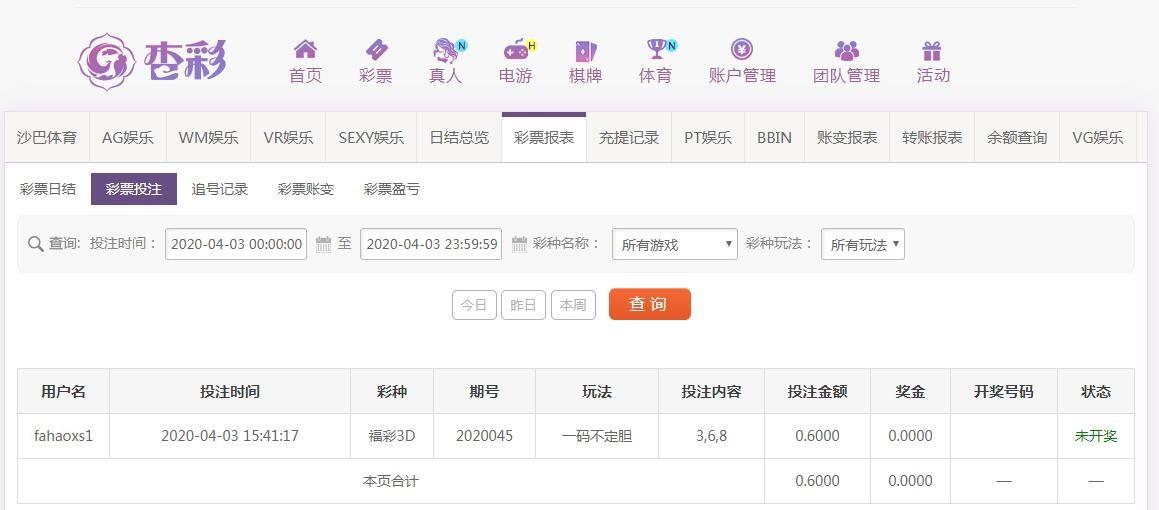
Task: Select the 彩票投注 sub-tab
Action: (x=134, y=189)
